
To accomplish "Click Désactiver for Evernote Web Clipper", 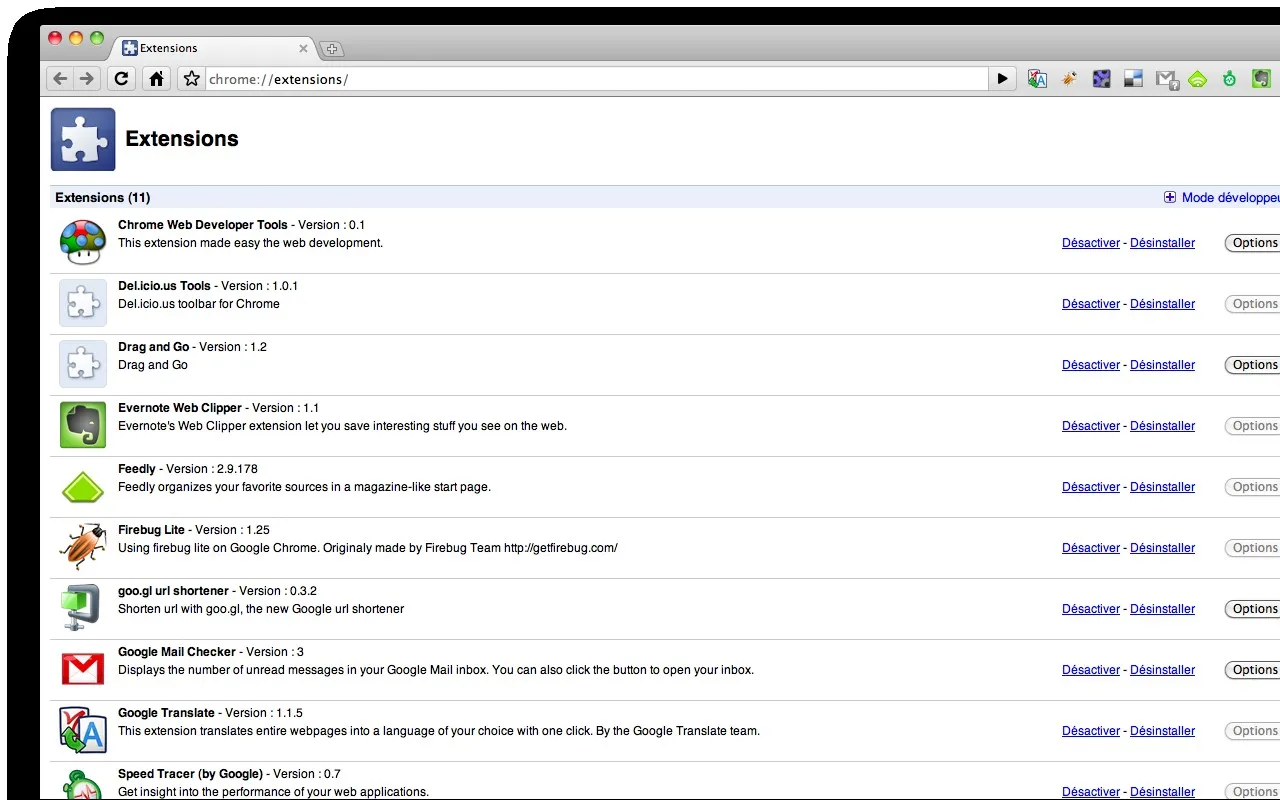I will tap(1091, 426).
